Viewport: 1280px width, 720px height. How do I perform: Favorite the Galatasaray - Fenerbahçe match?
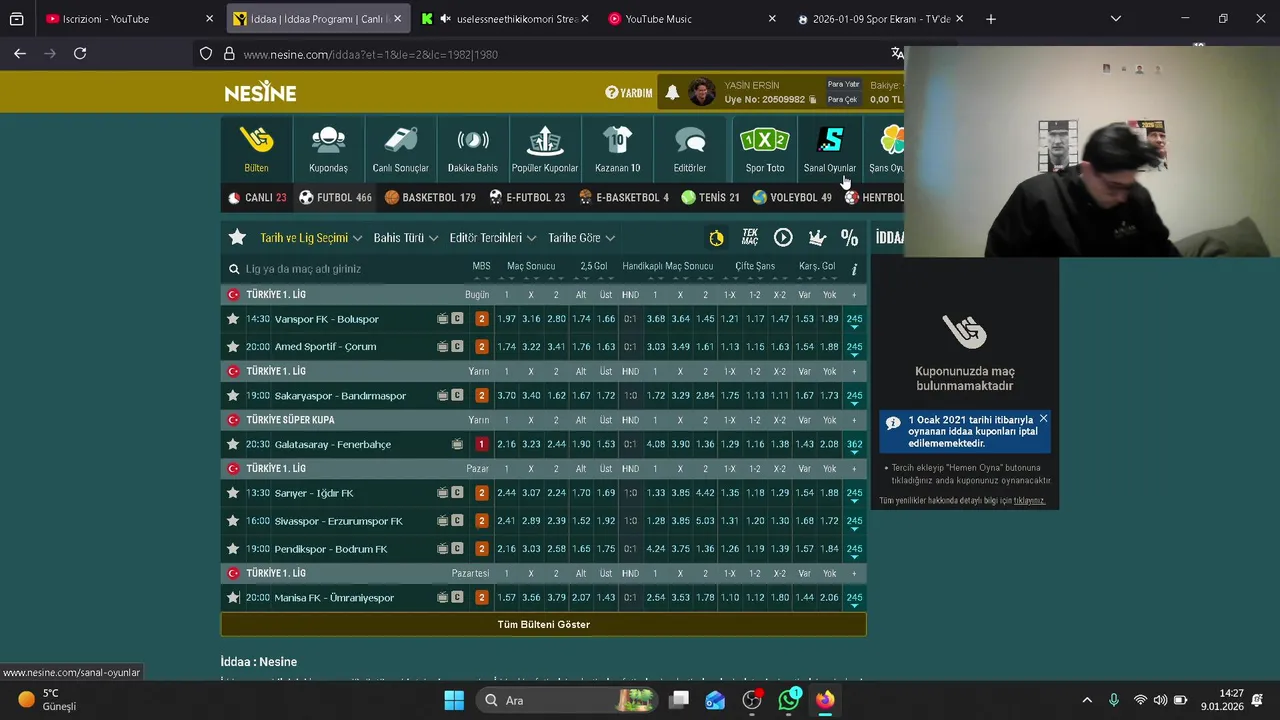(233, 444)
